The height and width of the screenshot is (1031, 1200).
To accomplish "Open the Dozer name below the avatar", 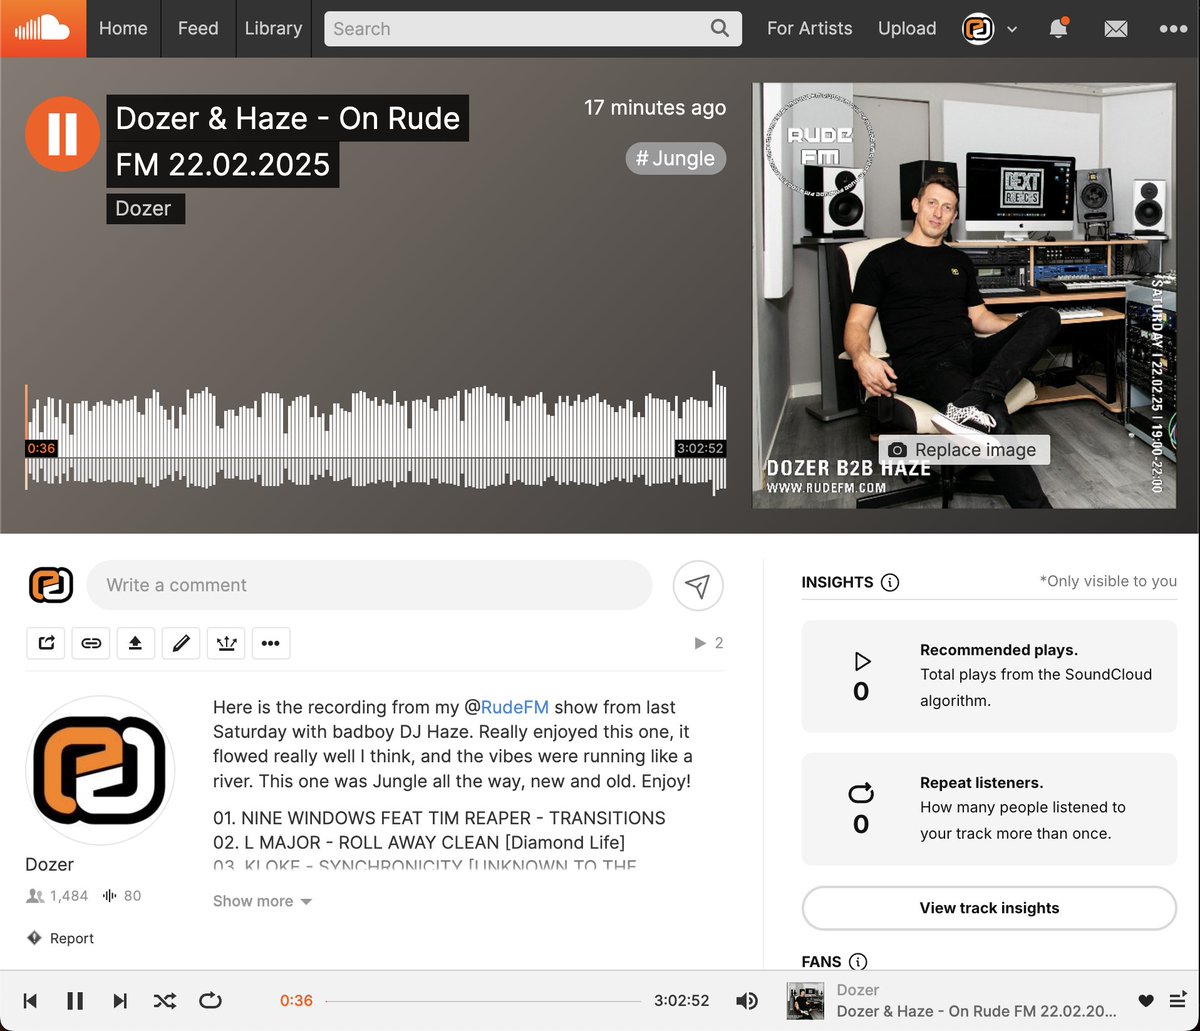I will [x=50, y=864].
